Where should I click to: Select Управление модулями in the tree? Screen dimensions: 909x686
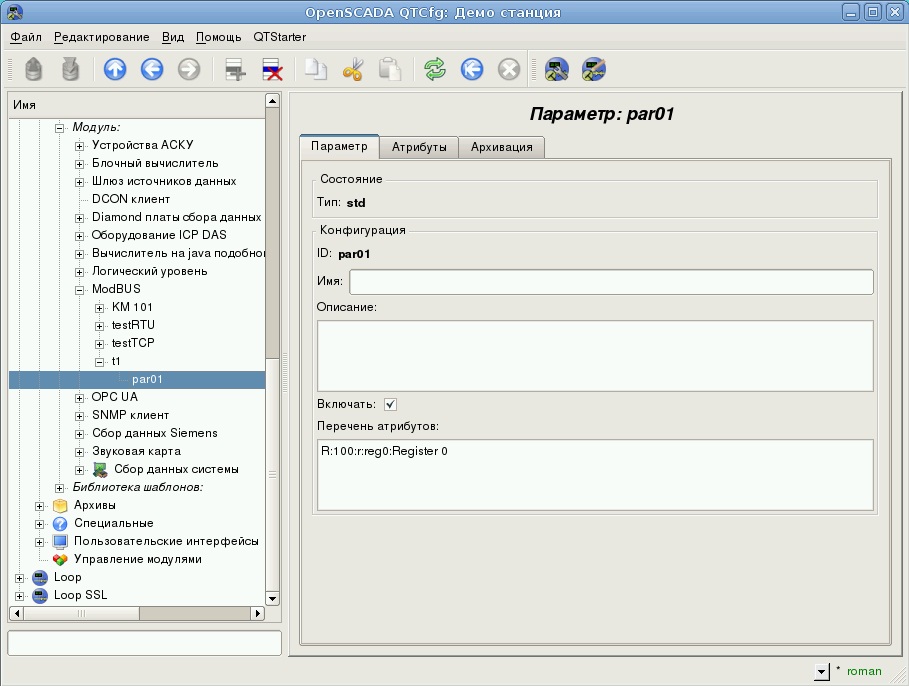[x=137, y=559]
